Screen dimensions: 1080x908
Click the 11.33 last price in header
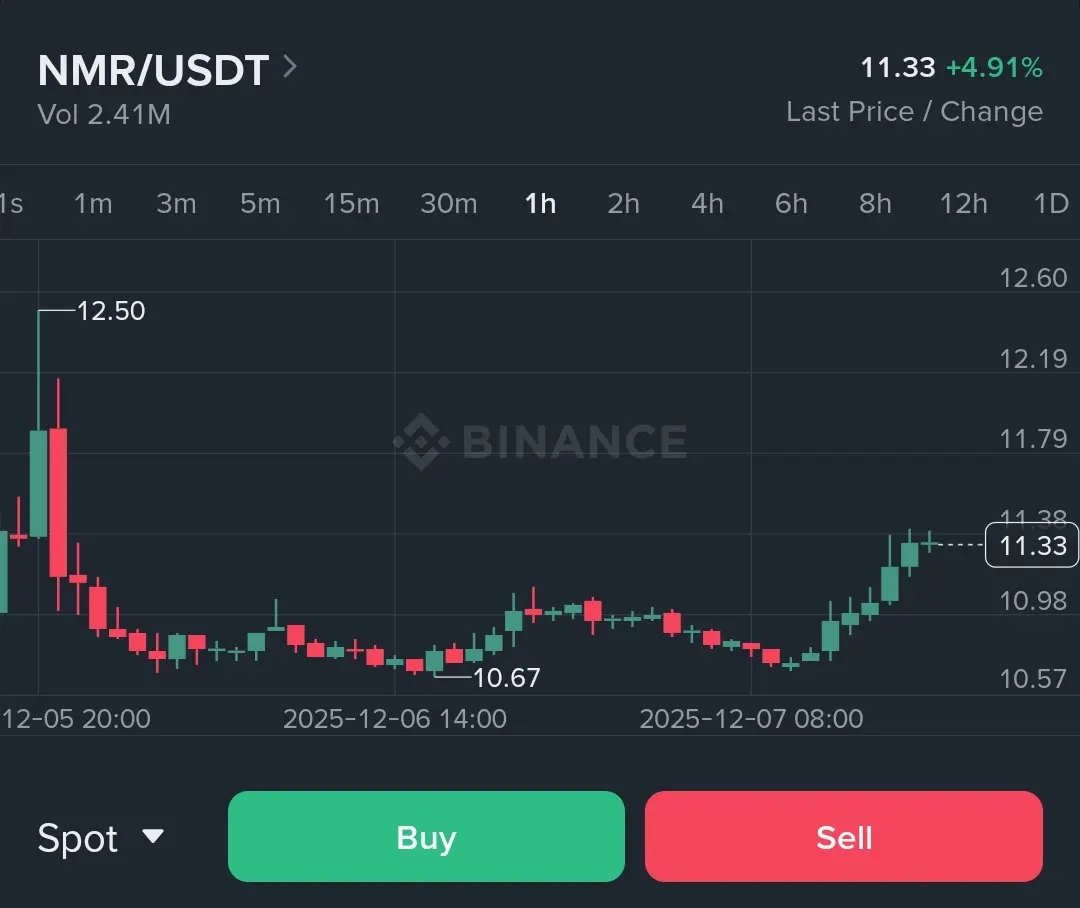[898, 68]
